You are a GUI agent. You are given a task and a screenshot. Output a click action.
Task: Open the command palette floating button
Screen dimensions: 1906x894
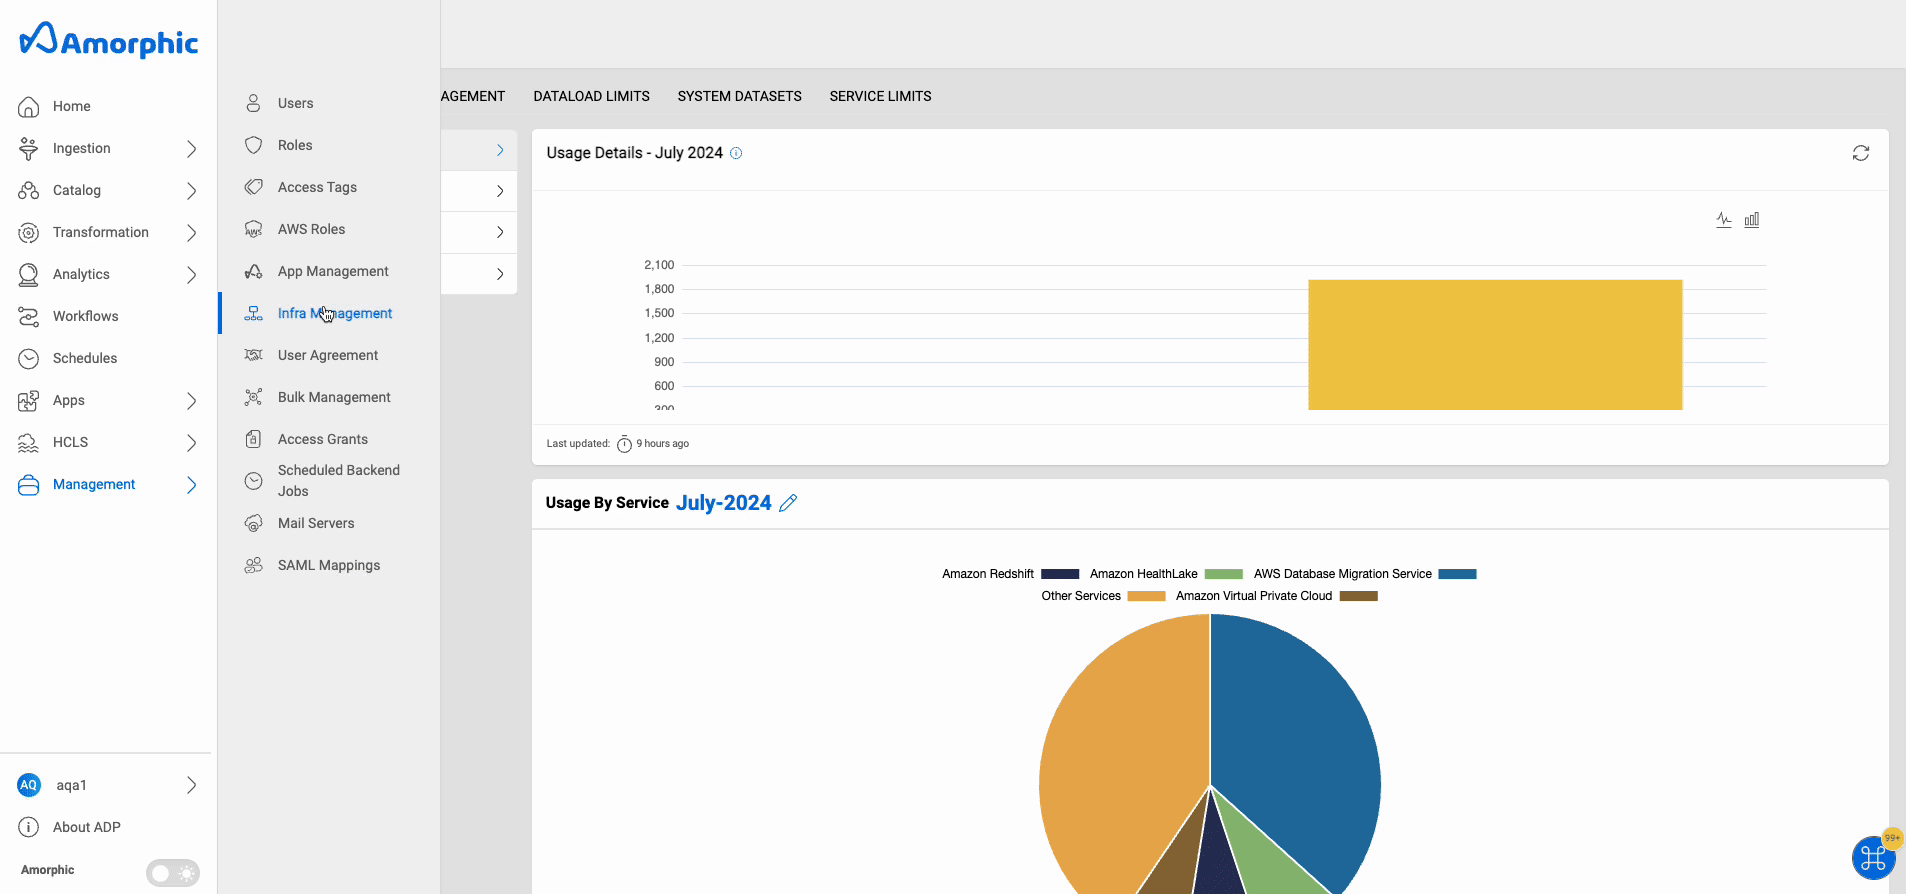tap(1873, 858)
